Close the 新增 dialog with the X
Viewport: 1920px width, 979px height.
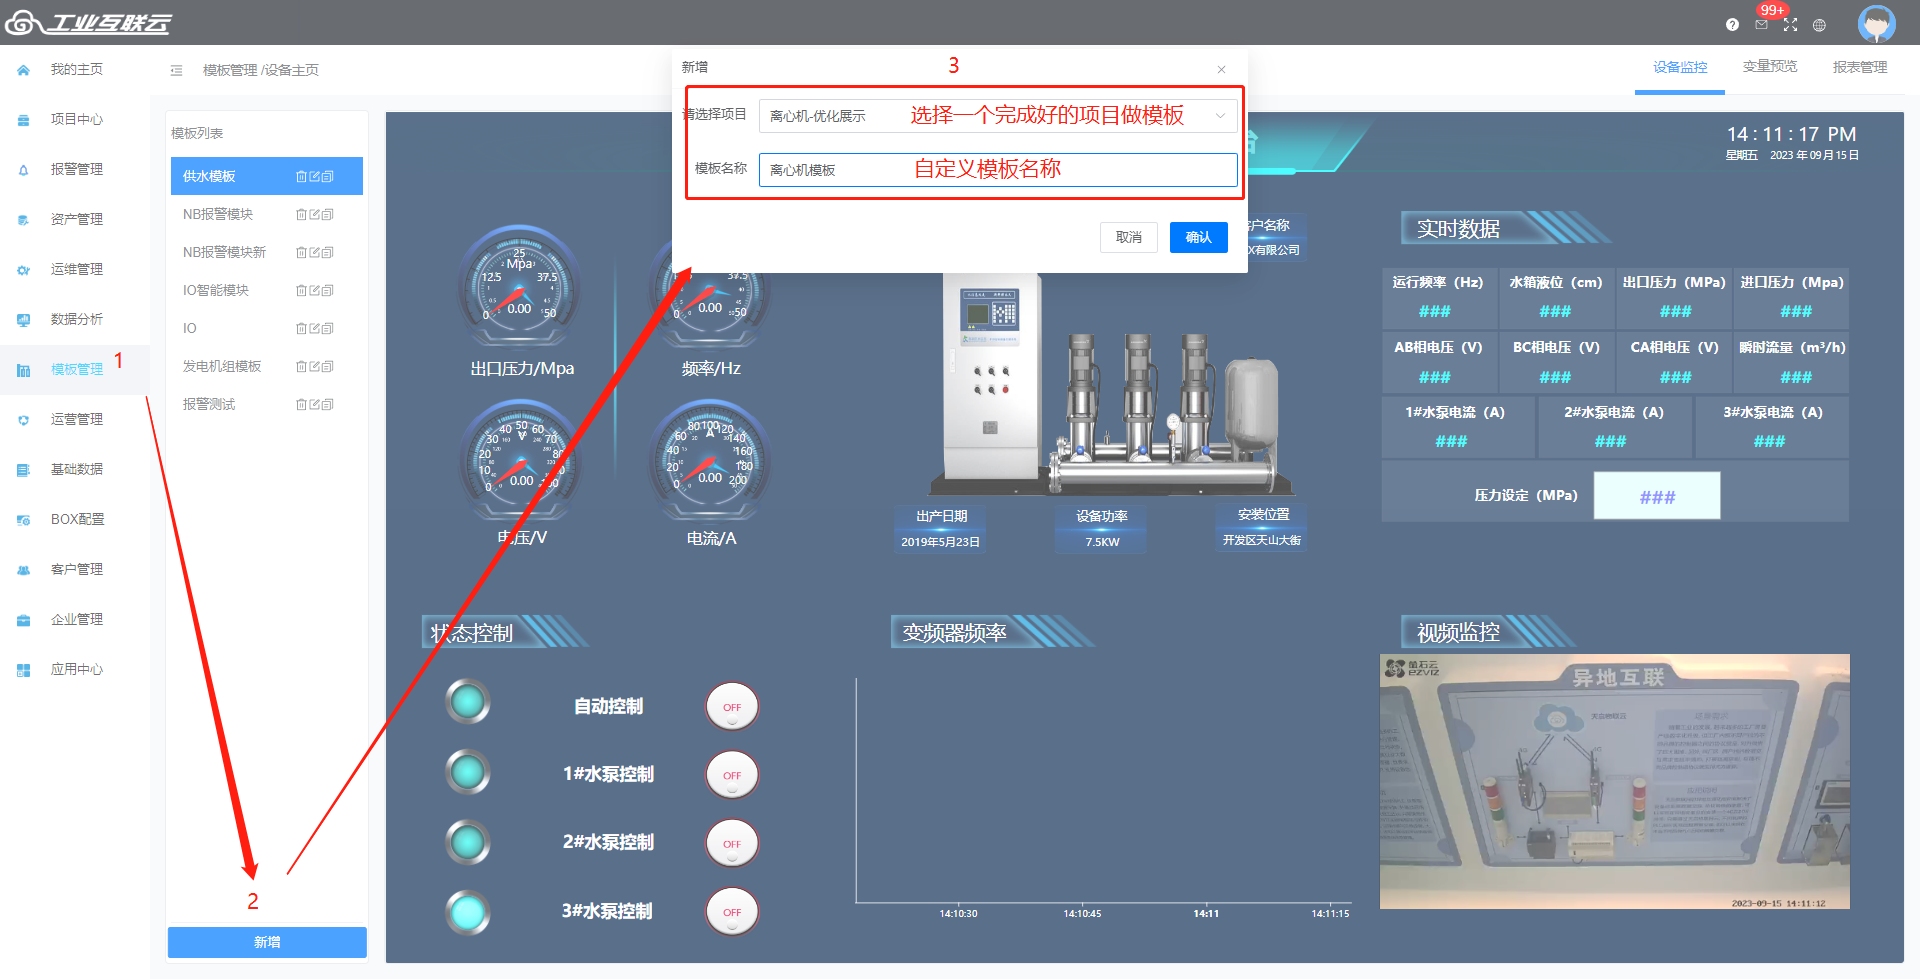pyautogui.click(x=1221, y=69)
